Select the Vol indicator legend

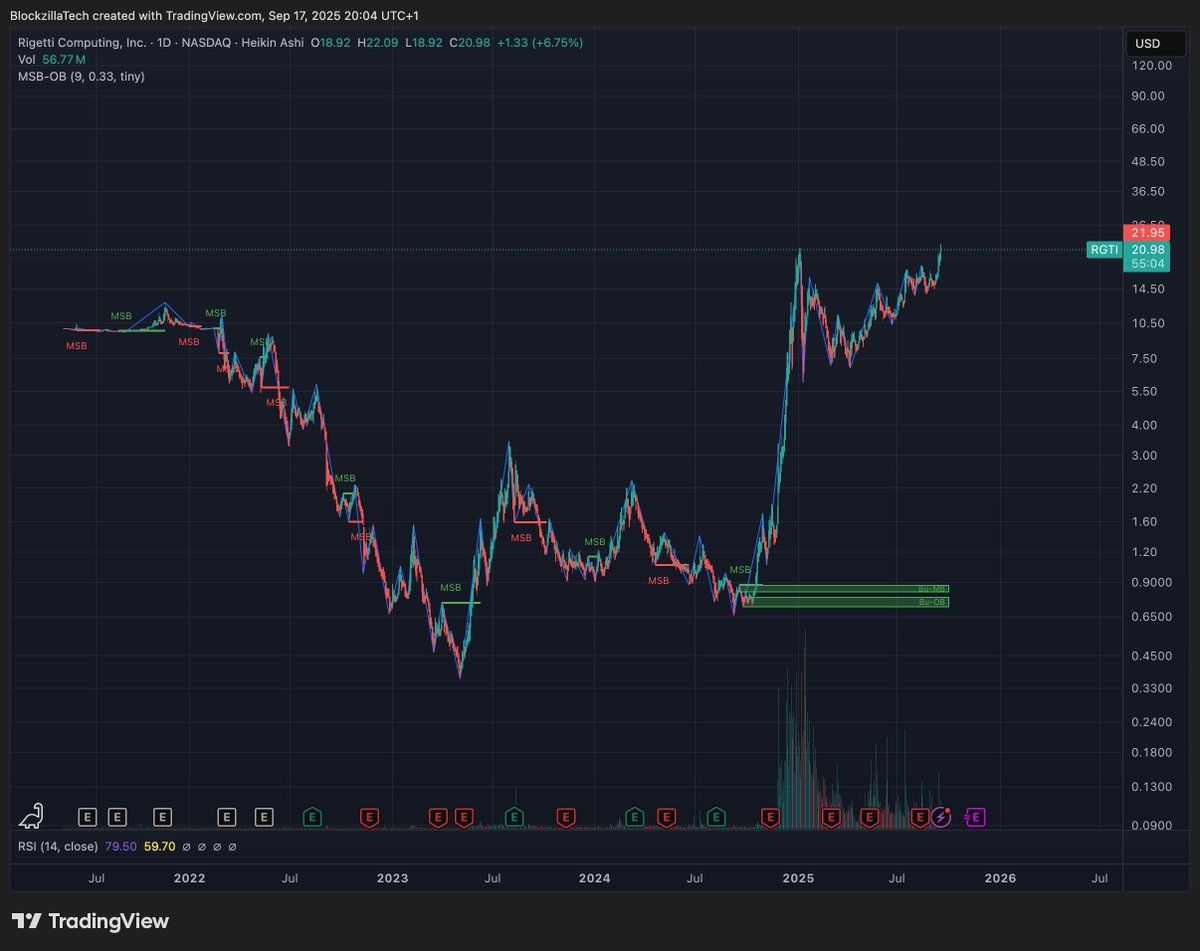coord(26,59)
